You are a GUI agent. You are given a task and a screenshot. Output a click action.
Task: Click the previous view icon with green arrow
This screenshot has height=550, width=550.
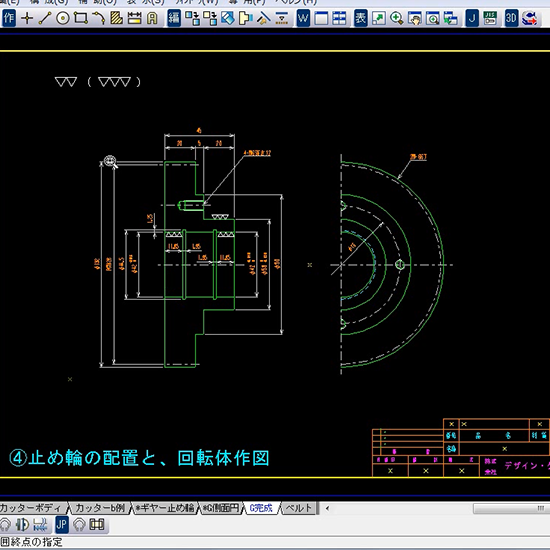(x=451, y=18)
